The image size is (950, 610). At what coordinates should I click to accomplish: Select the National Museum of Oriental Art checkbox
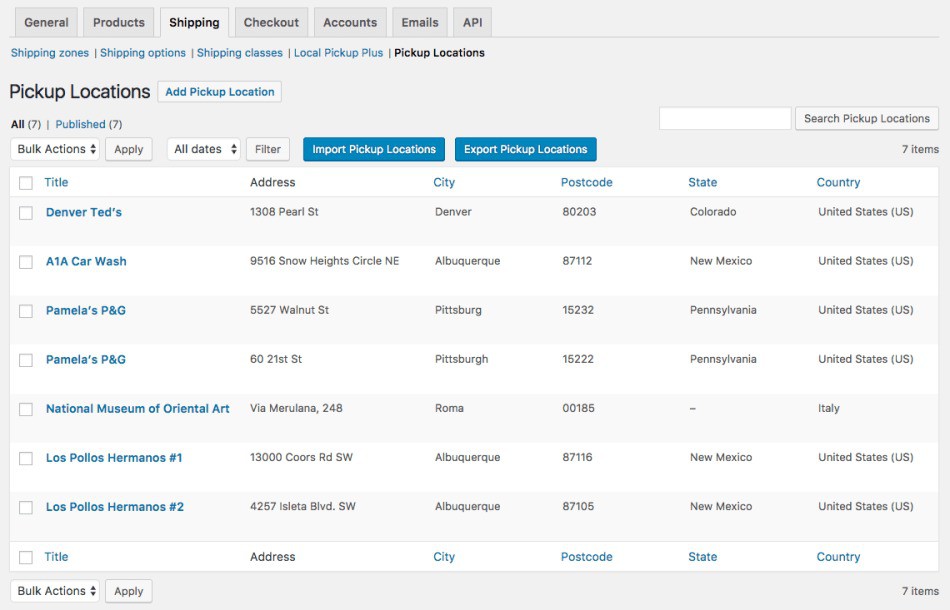tap(26, 409)
